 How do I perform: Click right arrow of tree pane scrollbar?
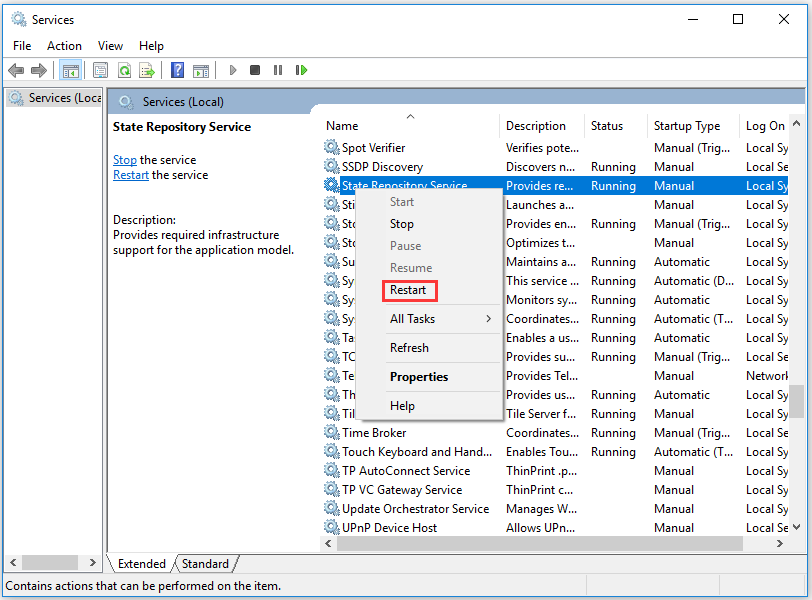(93, 562)
